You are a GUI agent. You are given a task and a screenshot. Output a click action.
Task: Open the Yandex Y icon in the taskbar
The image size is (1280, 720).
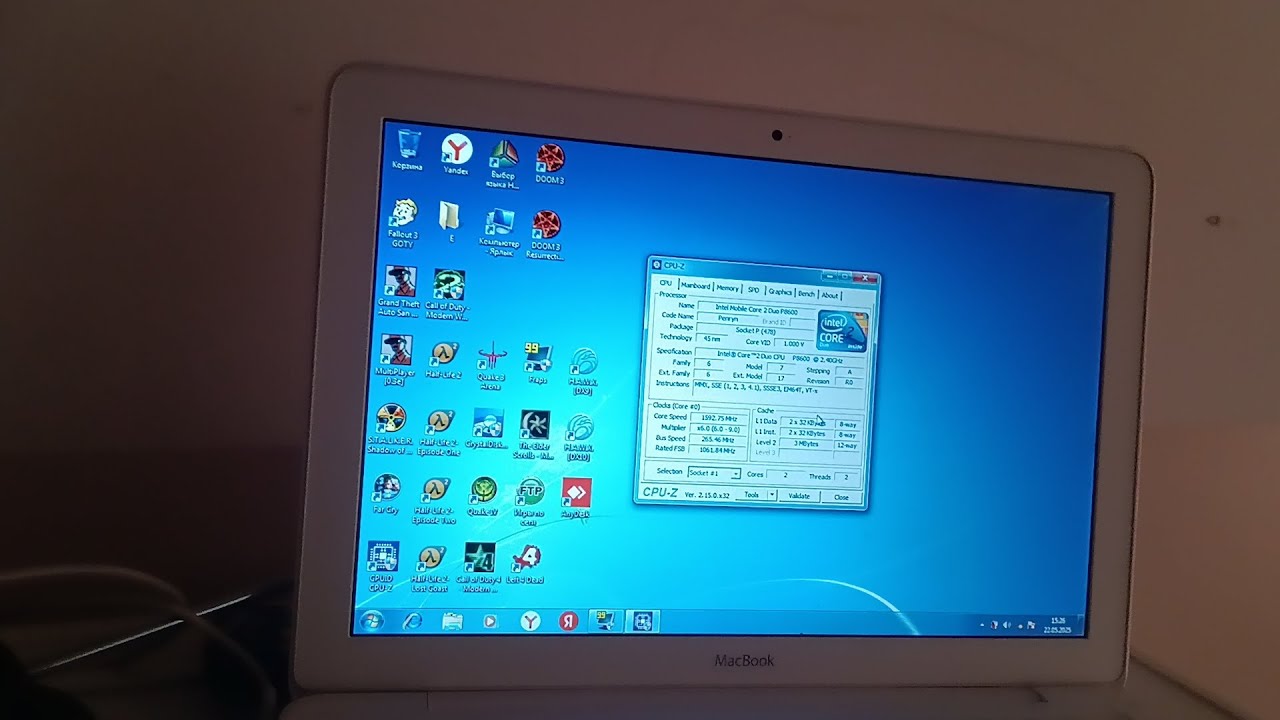click(x=530, y=621)
